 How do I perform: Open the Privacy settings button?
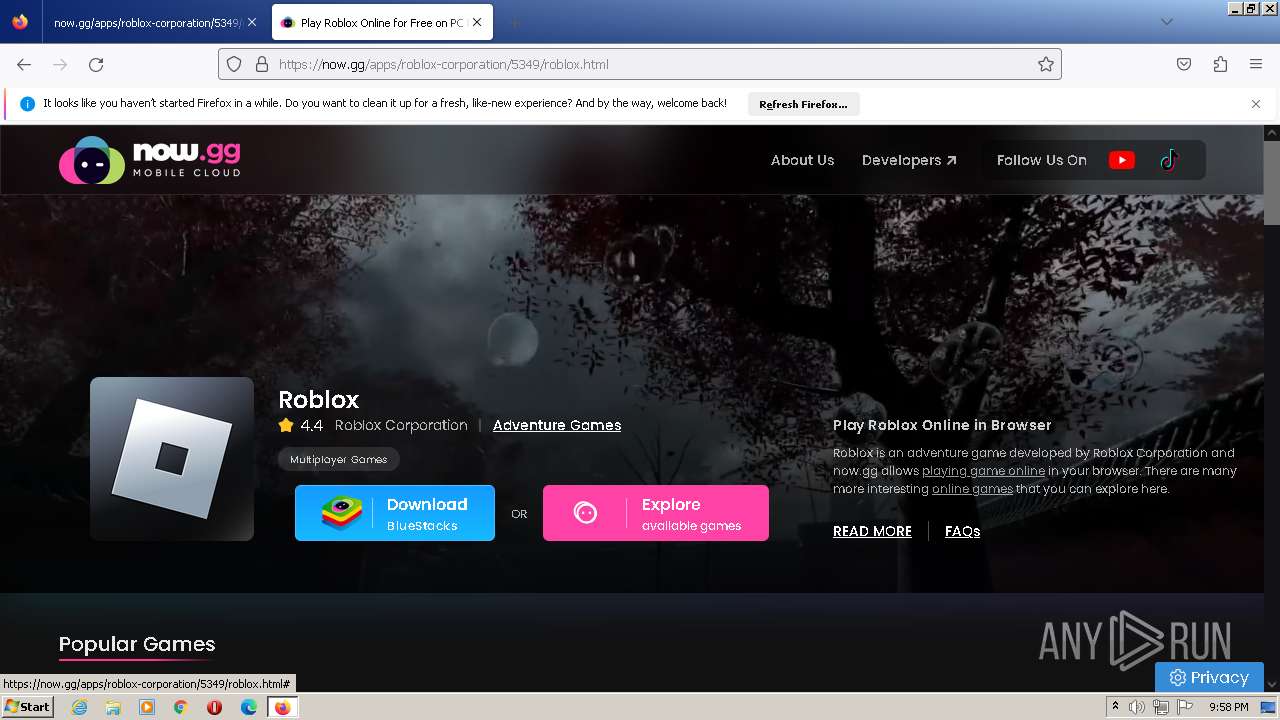[1209, 677]
